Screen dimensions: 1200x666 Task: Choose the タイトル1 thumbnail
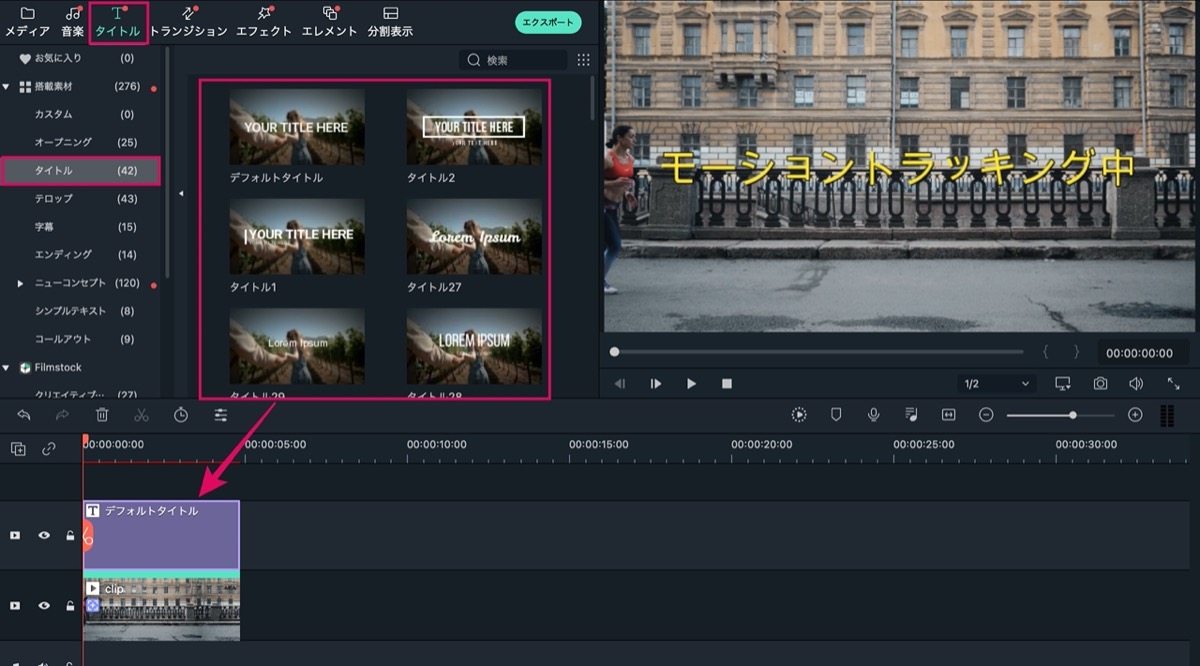click(x=297, y=237)
